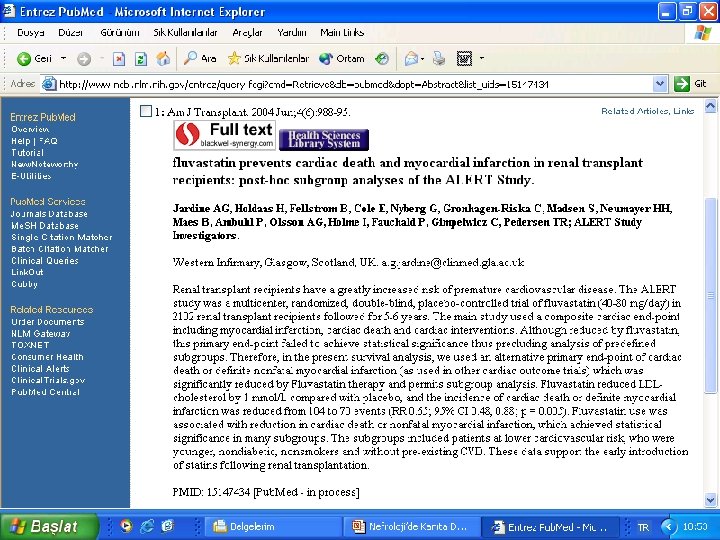The height and width of the screenshot is (540, 720).
Task: Launch Outlook Express quick launch icon
Action: coord(168,526)
